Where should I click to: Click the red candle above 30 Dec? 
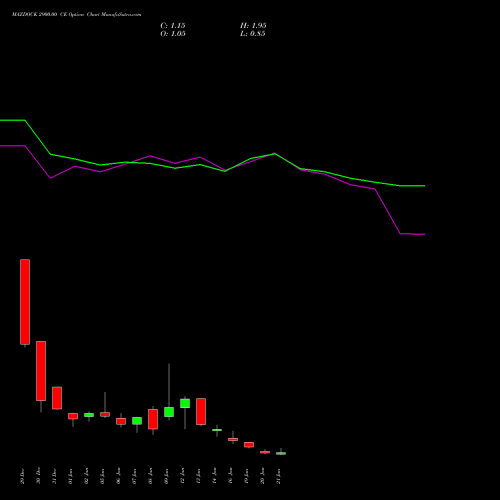(x=41, y=371)
